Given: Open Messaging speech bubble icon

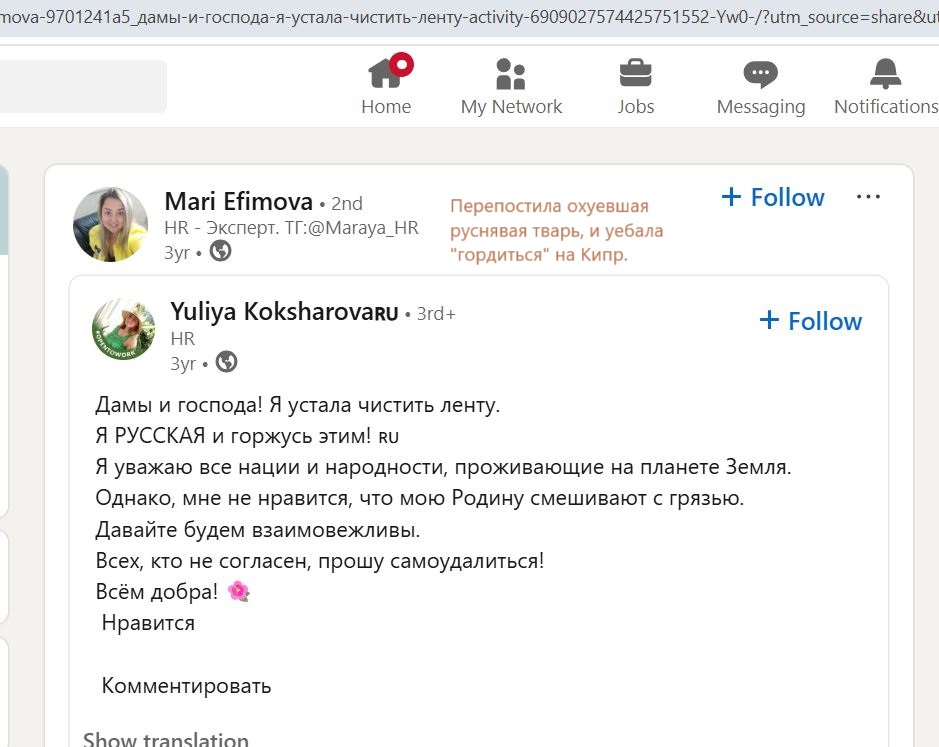Looking at the screenshot, I should coord(761,74).
